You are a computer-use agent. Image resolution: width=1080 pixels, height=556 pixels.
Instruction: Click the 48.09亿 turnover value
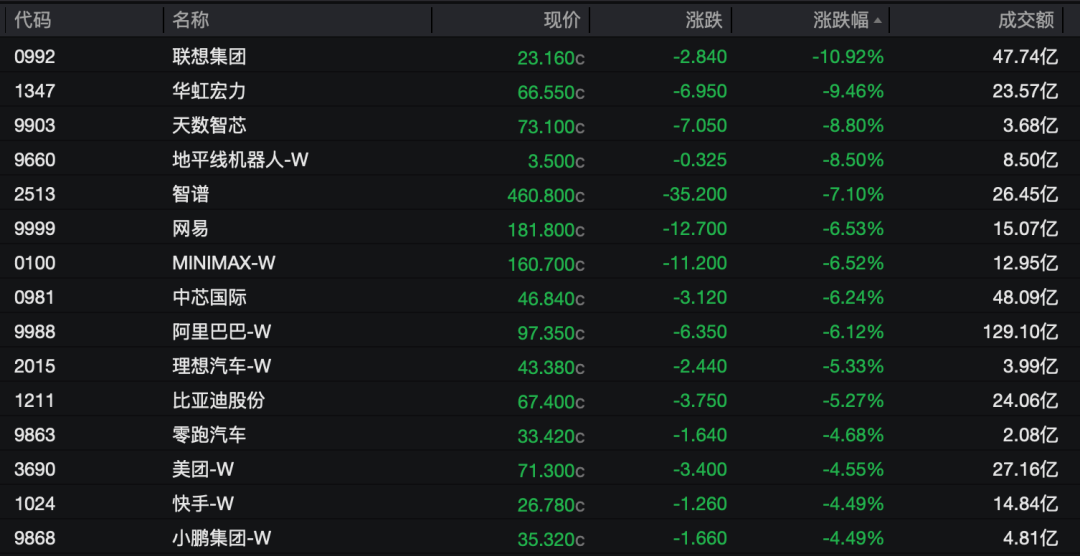pos(1026,298)
